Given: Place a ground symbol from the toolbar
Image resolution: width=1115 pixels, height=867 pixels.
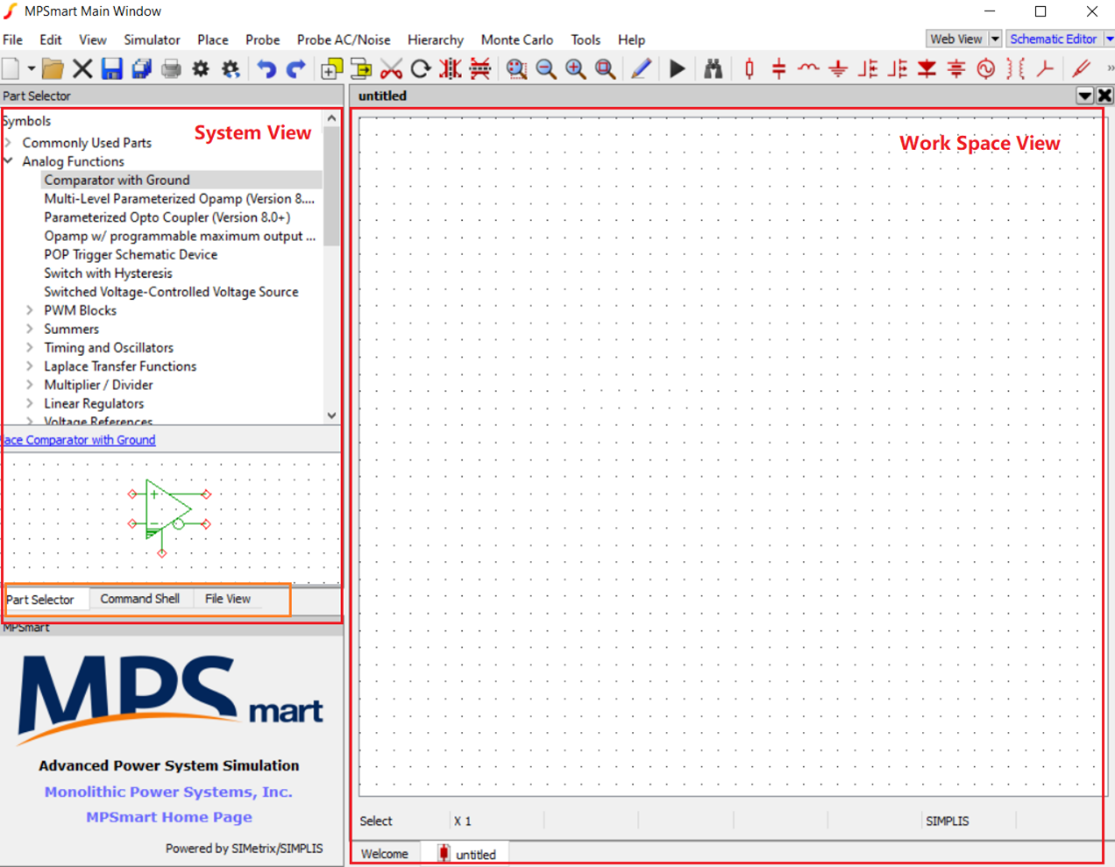Looking at the screenshot, I should (x=838, y=69).
